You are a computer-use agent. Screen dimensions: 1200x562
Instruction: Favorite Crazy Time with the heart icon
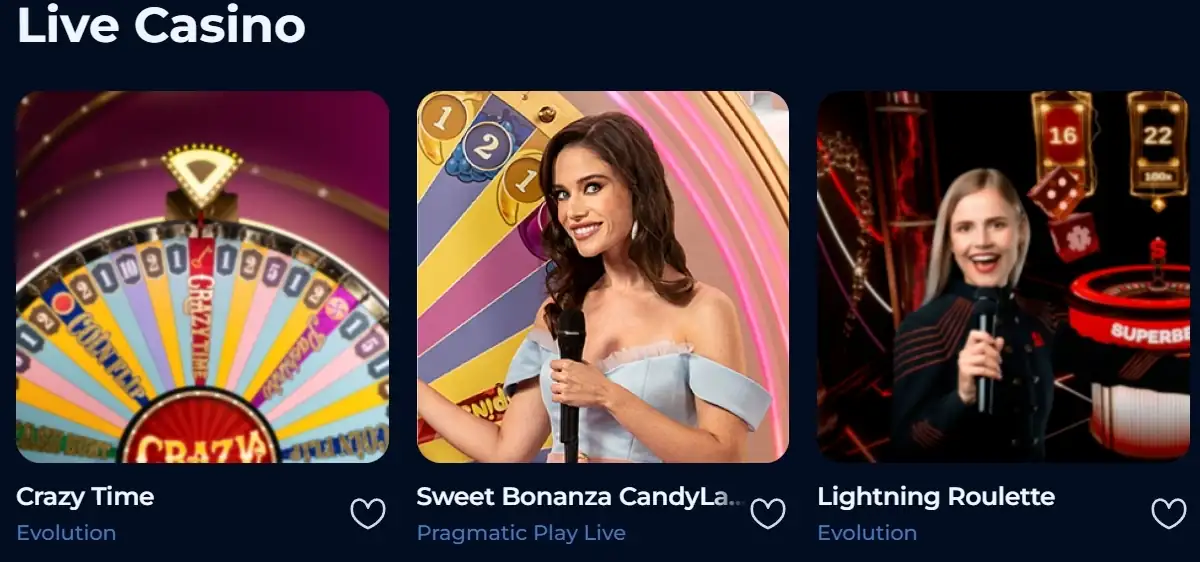[368, 514]
